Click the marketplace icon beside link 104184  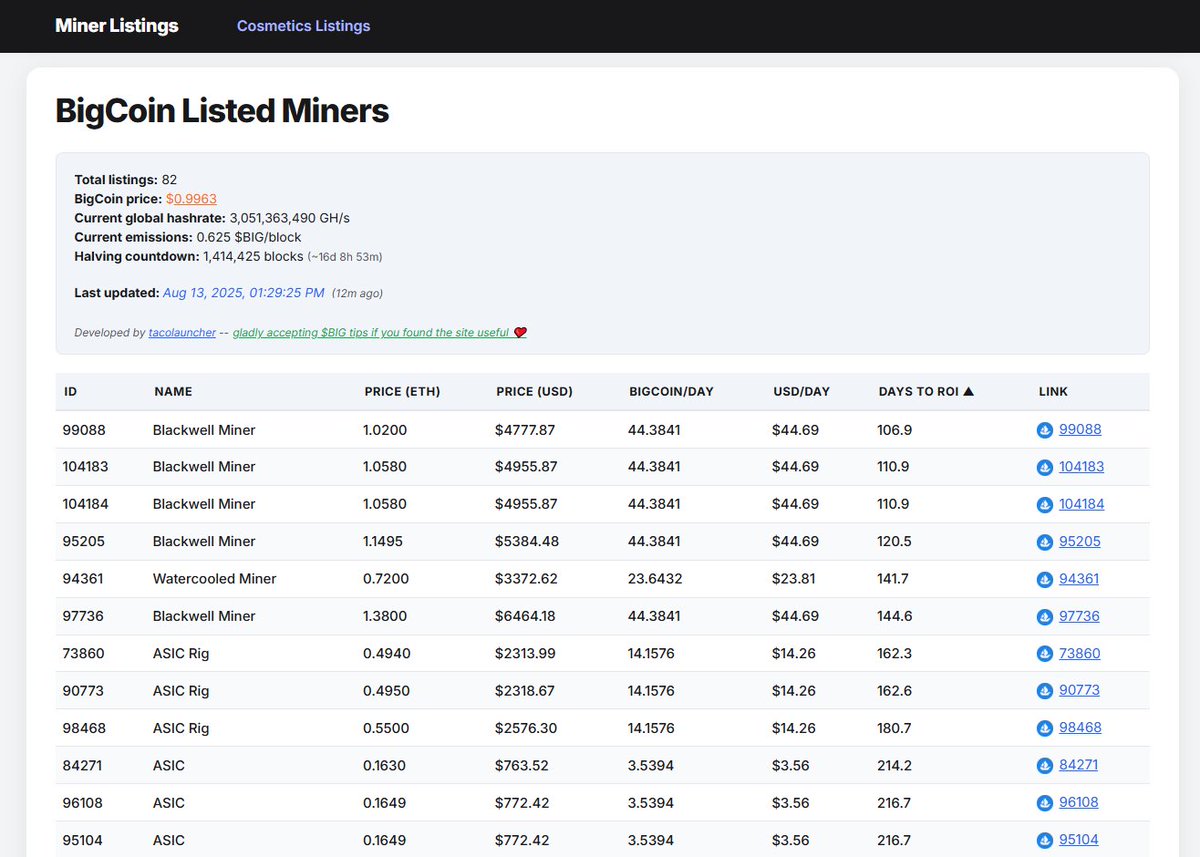point(1045,505)
